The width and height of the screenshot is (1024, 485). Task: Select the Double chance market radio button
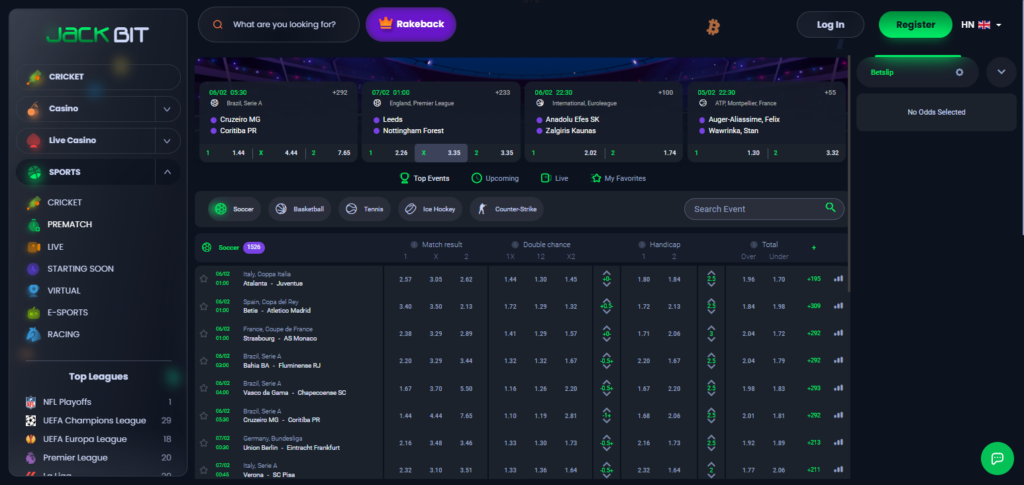click(514, 245)
